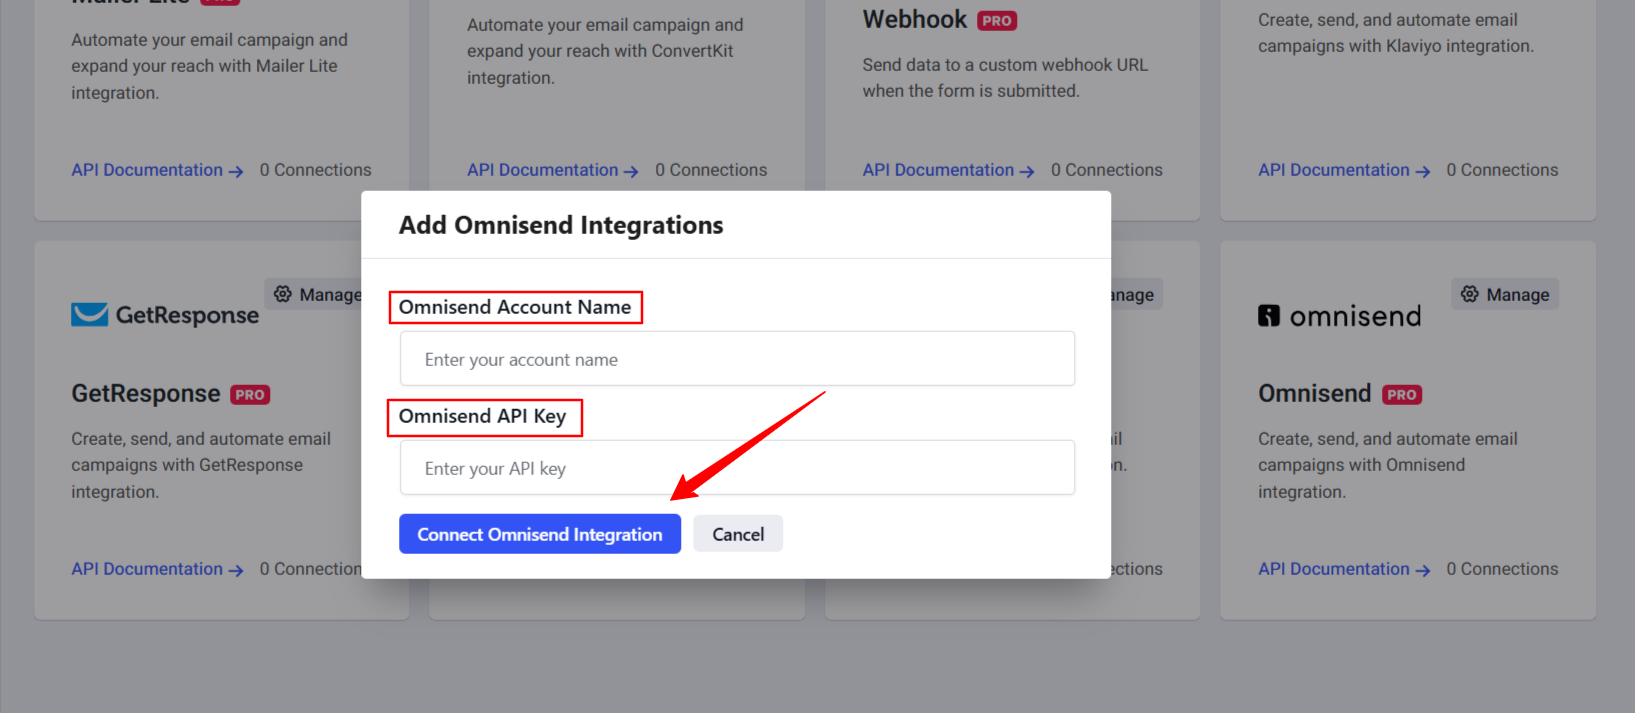Click the Omnisend heading on the card

tap(1314, 393)
